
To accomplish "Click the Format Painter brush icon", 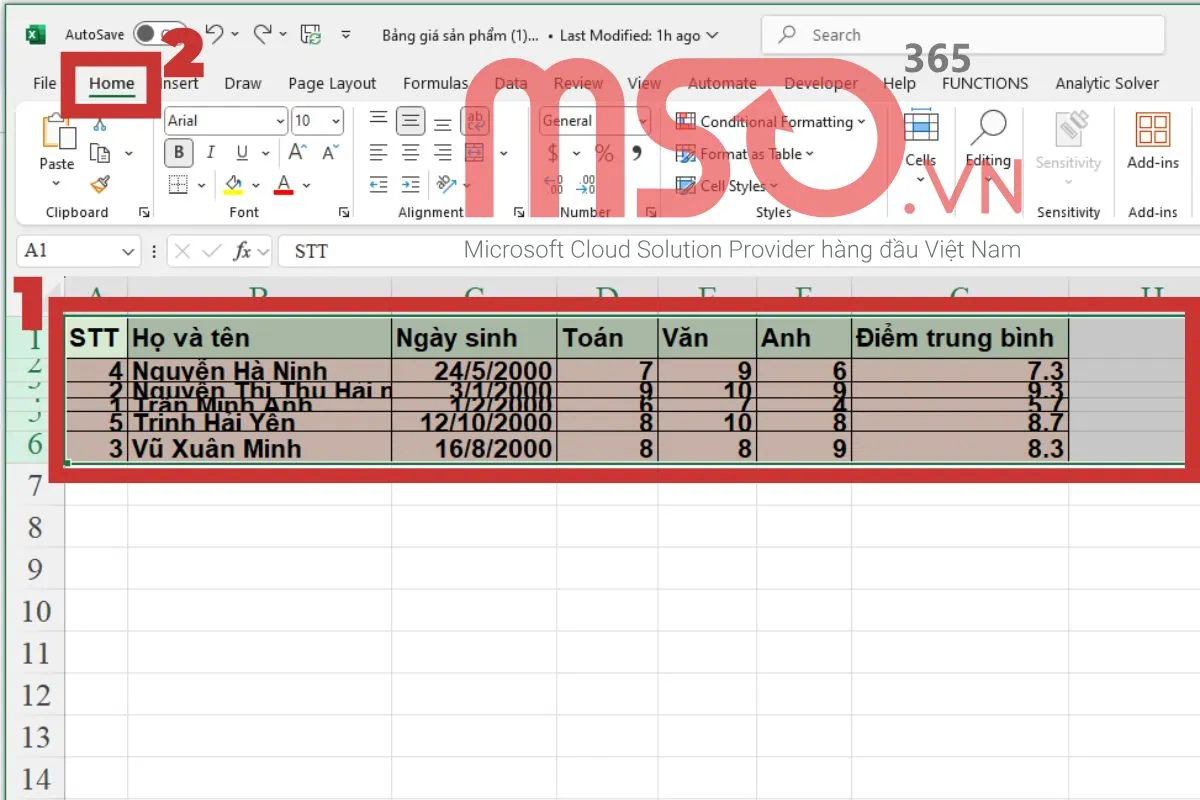I will click(x=99, y=185).
